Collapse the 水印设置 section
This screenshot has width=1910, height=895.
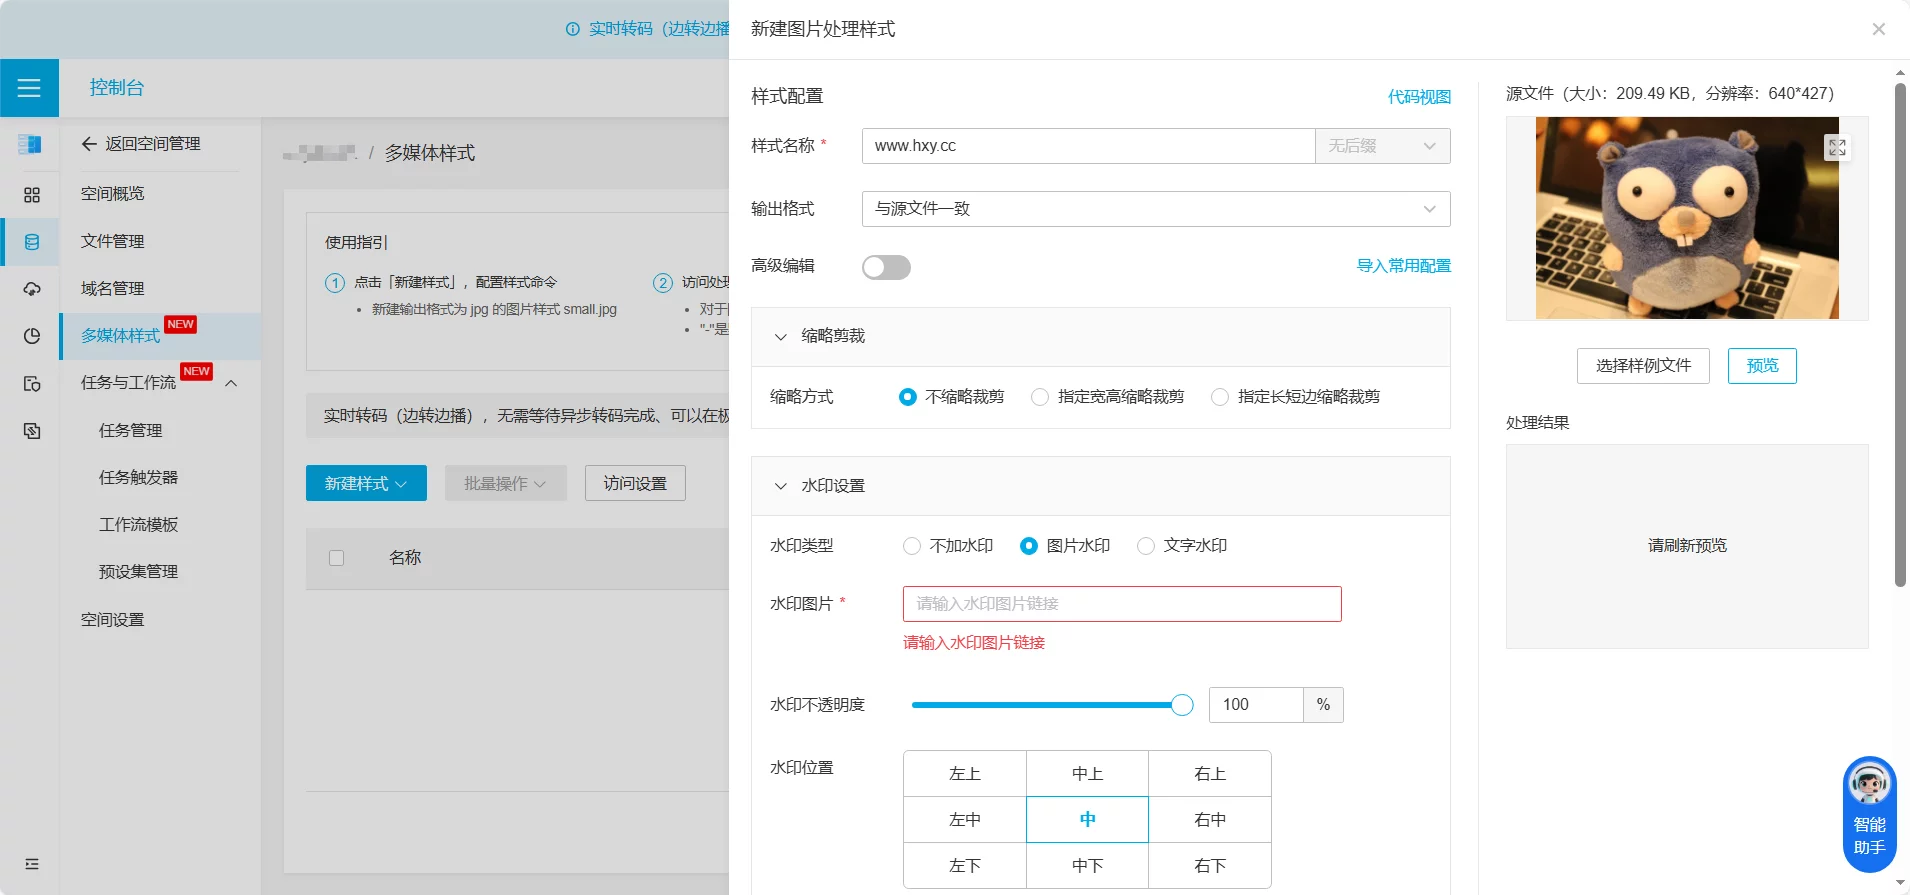point(781,486)
